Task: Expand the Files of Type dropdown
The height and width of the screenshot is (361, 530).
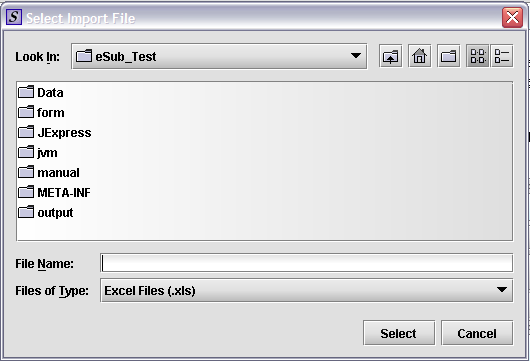Action: tap(307, 290)
